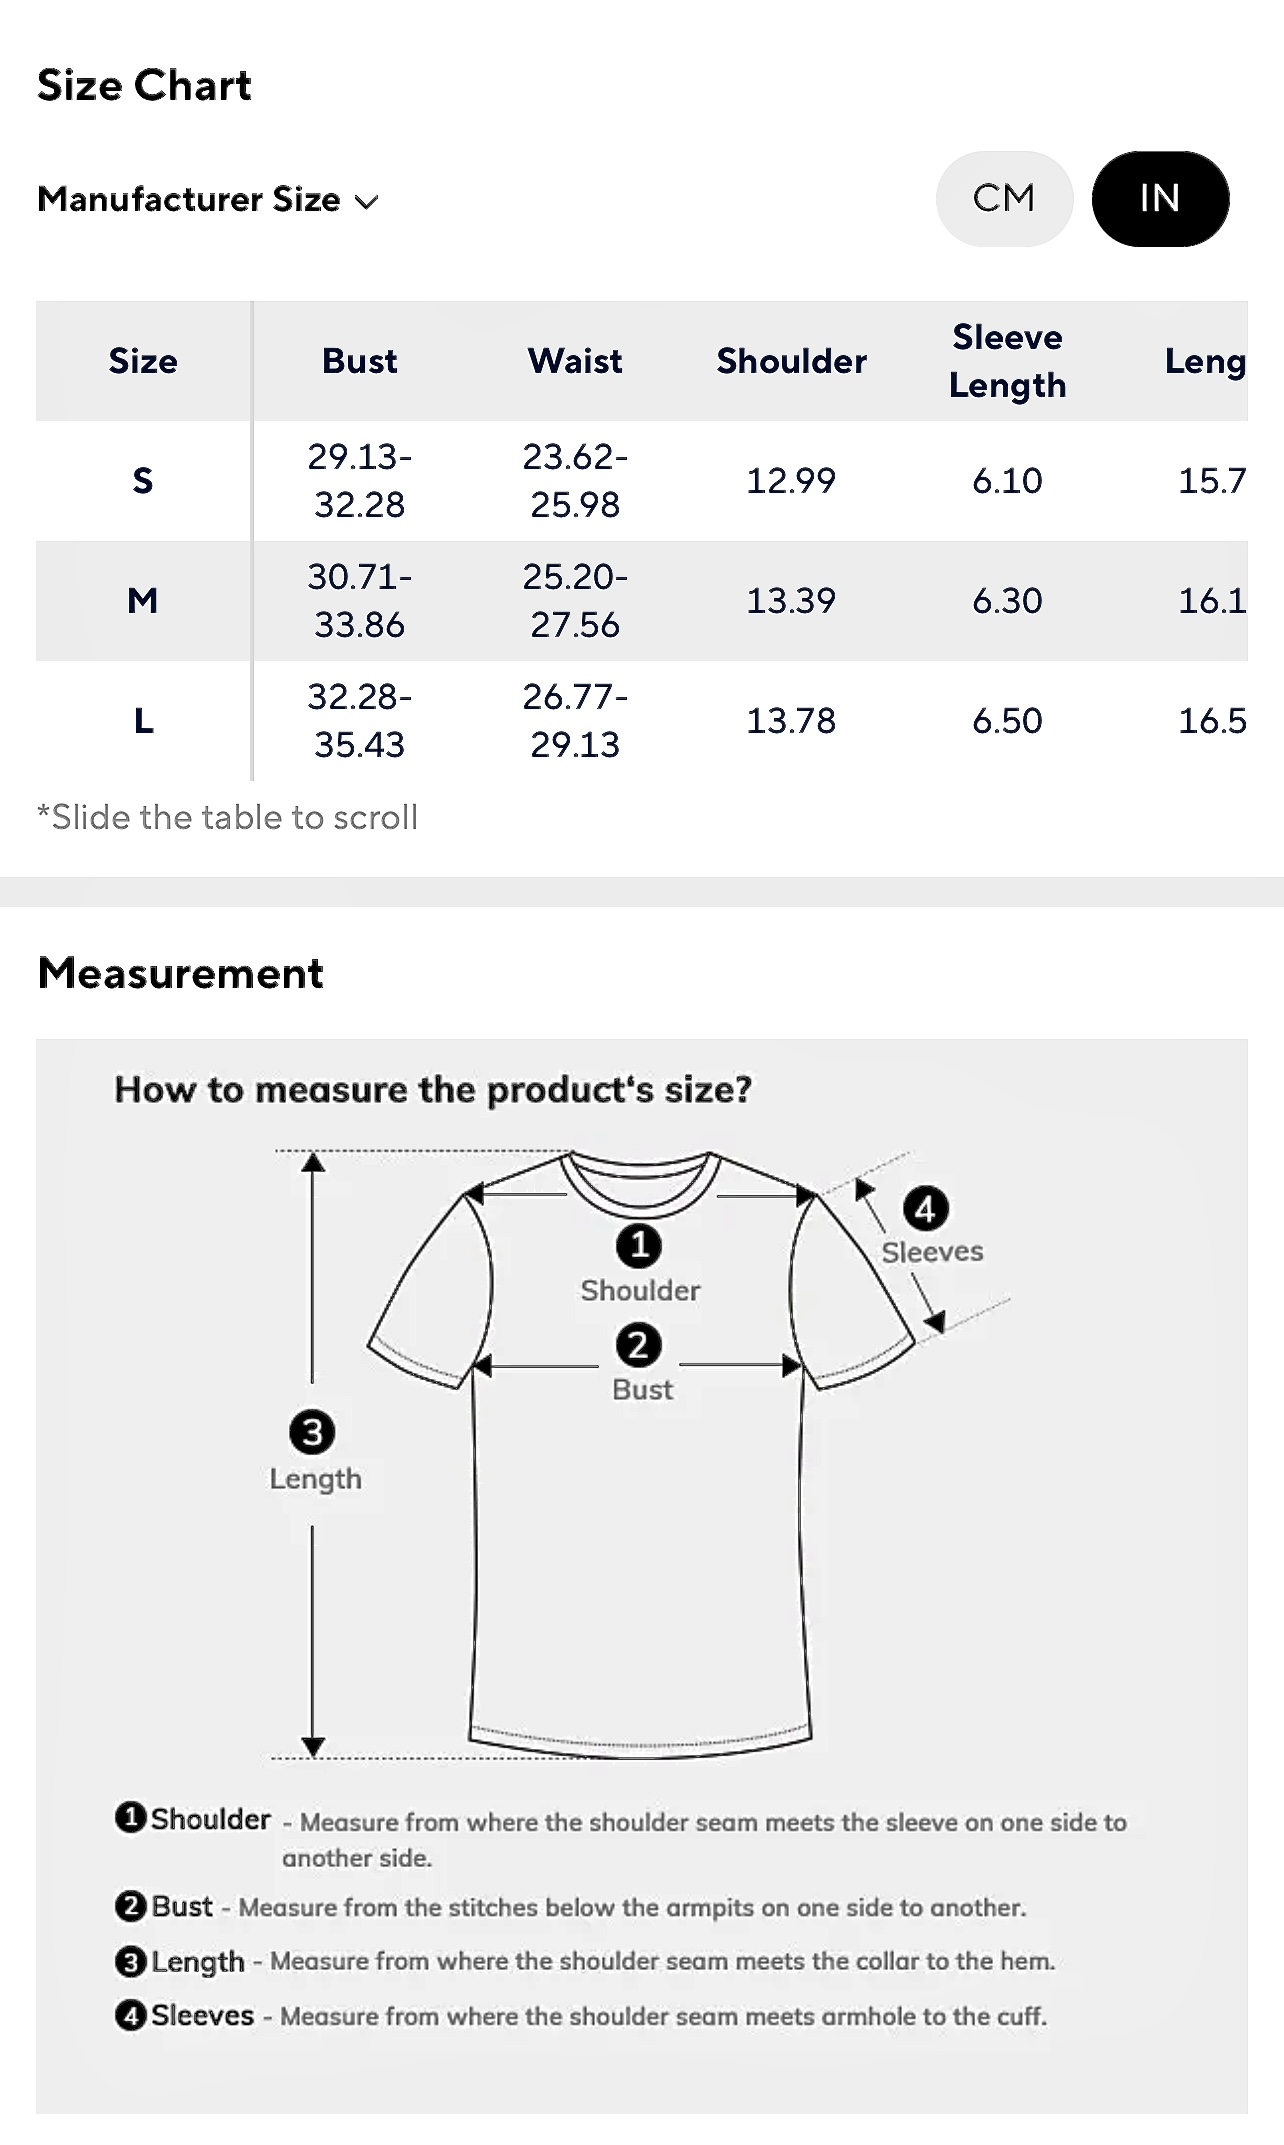Screen dimensions: 1284x2145
Task: Select the Bust column header
Action: (x=359, y=361)
